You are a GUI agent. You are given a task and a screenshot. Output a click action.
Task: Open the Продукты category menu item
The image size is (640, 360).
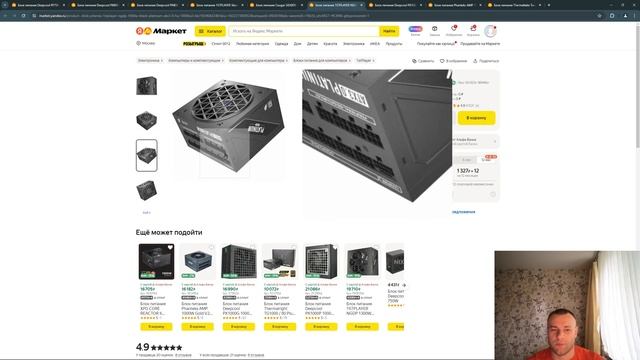click(x=394, y=44)
